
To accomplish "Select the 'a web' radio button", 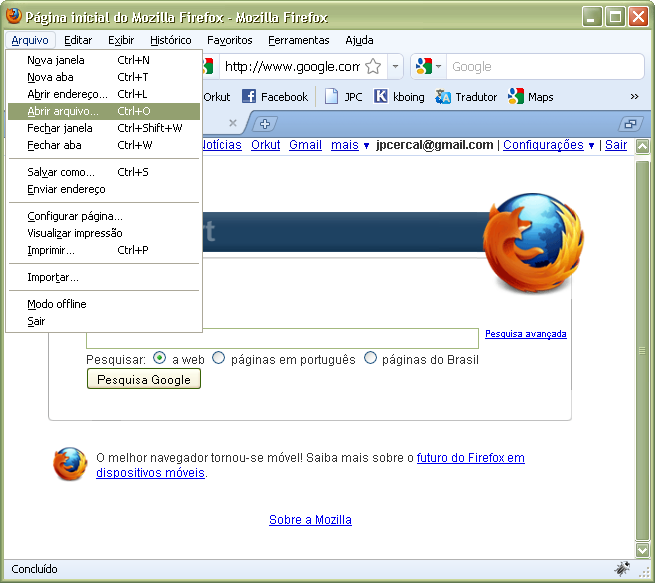I will tap(160, 358).
